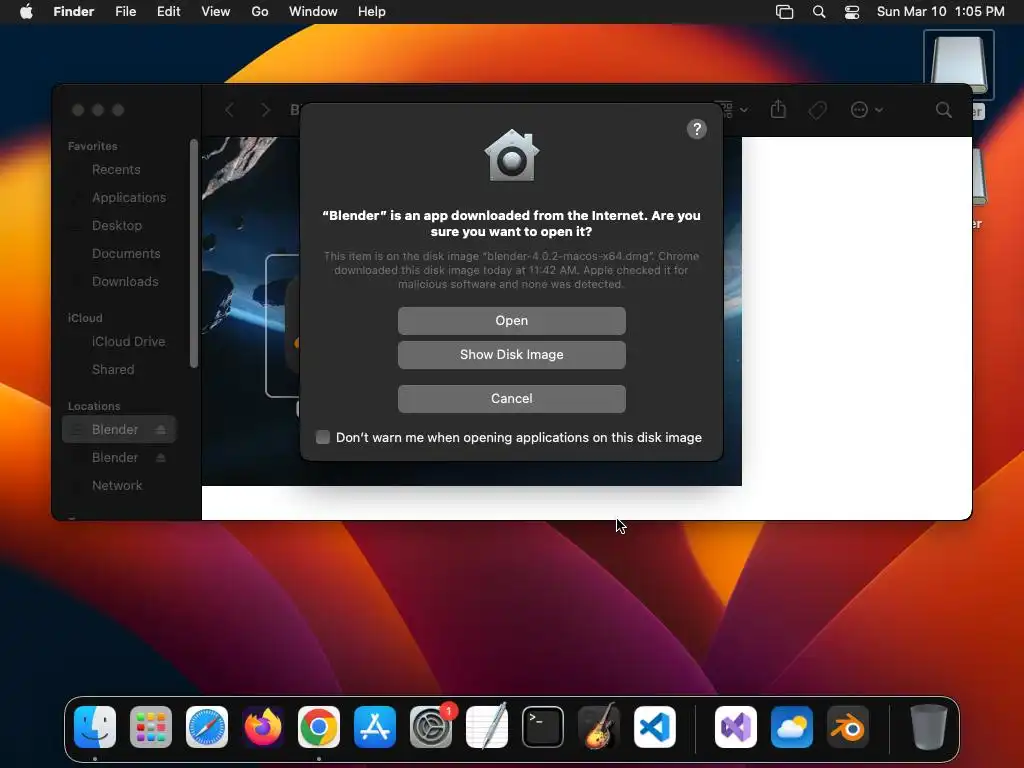Click the search icon in Finder toolbar
Image resolution: width=1024 pixels, height=768 pixels.
[x=944, y=110]
